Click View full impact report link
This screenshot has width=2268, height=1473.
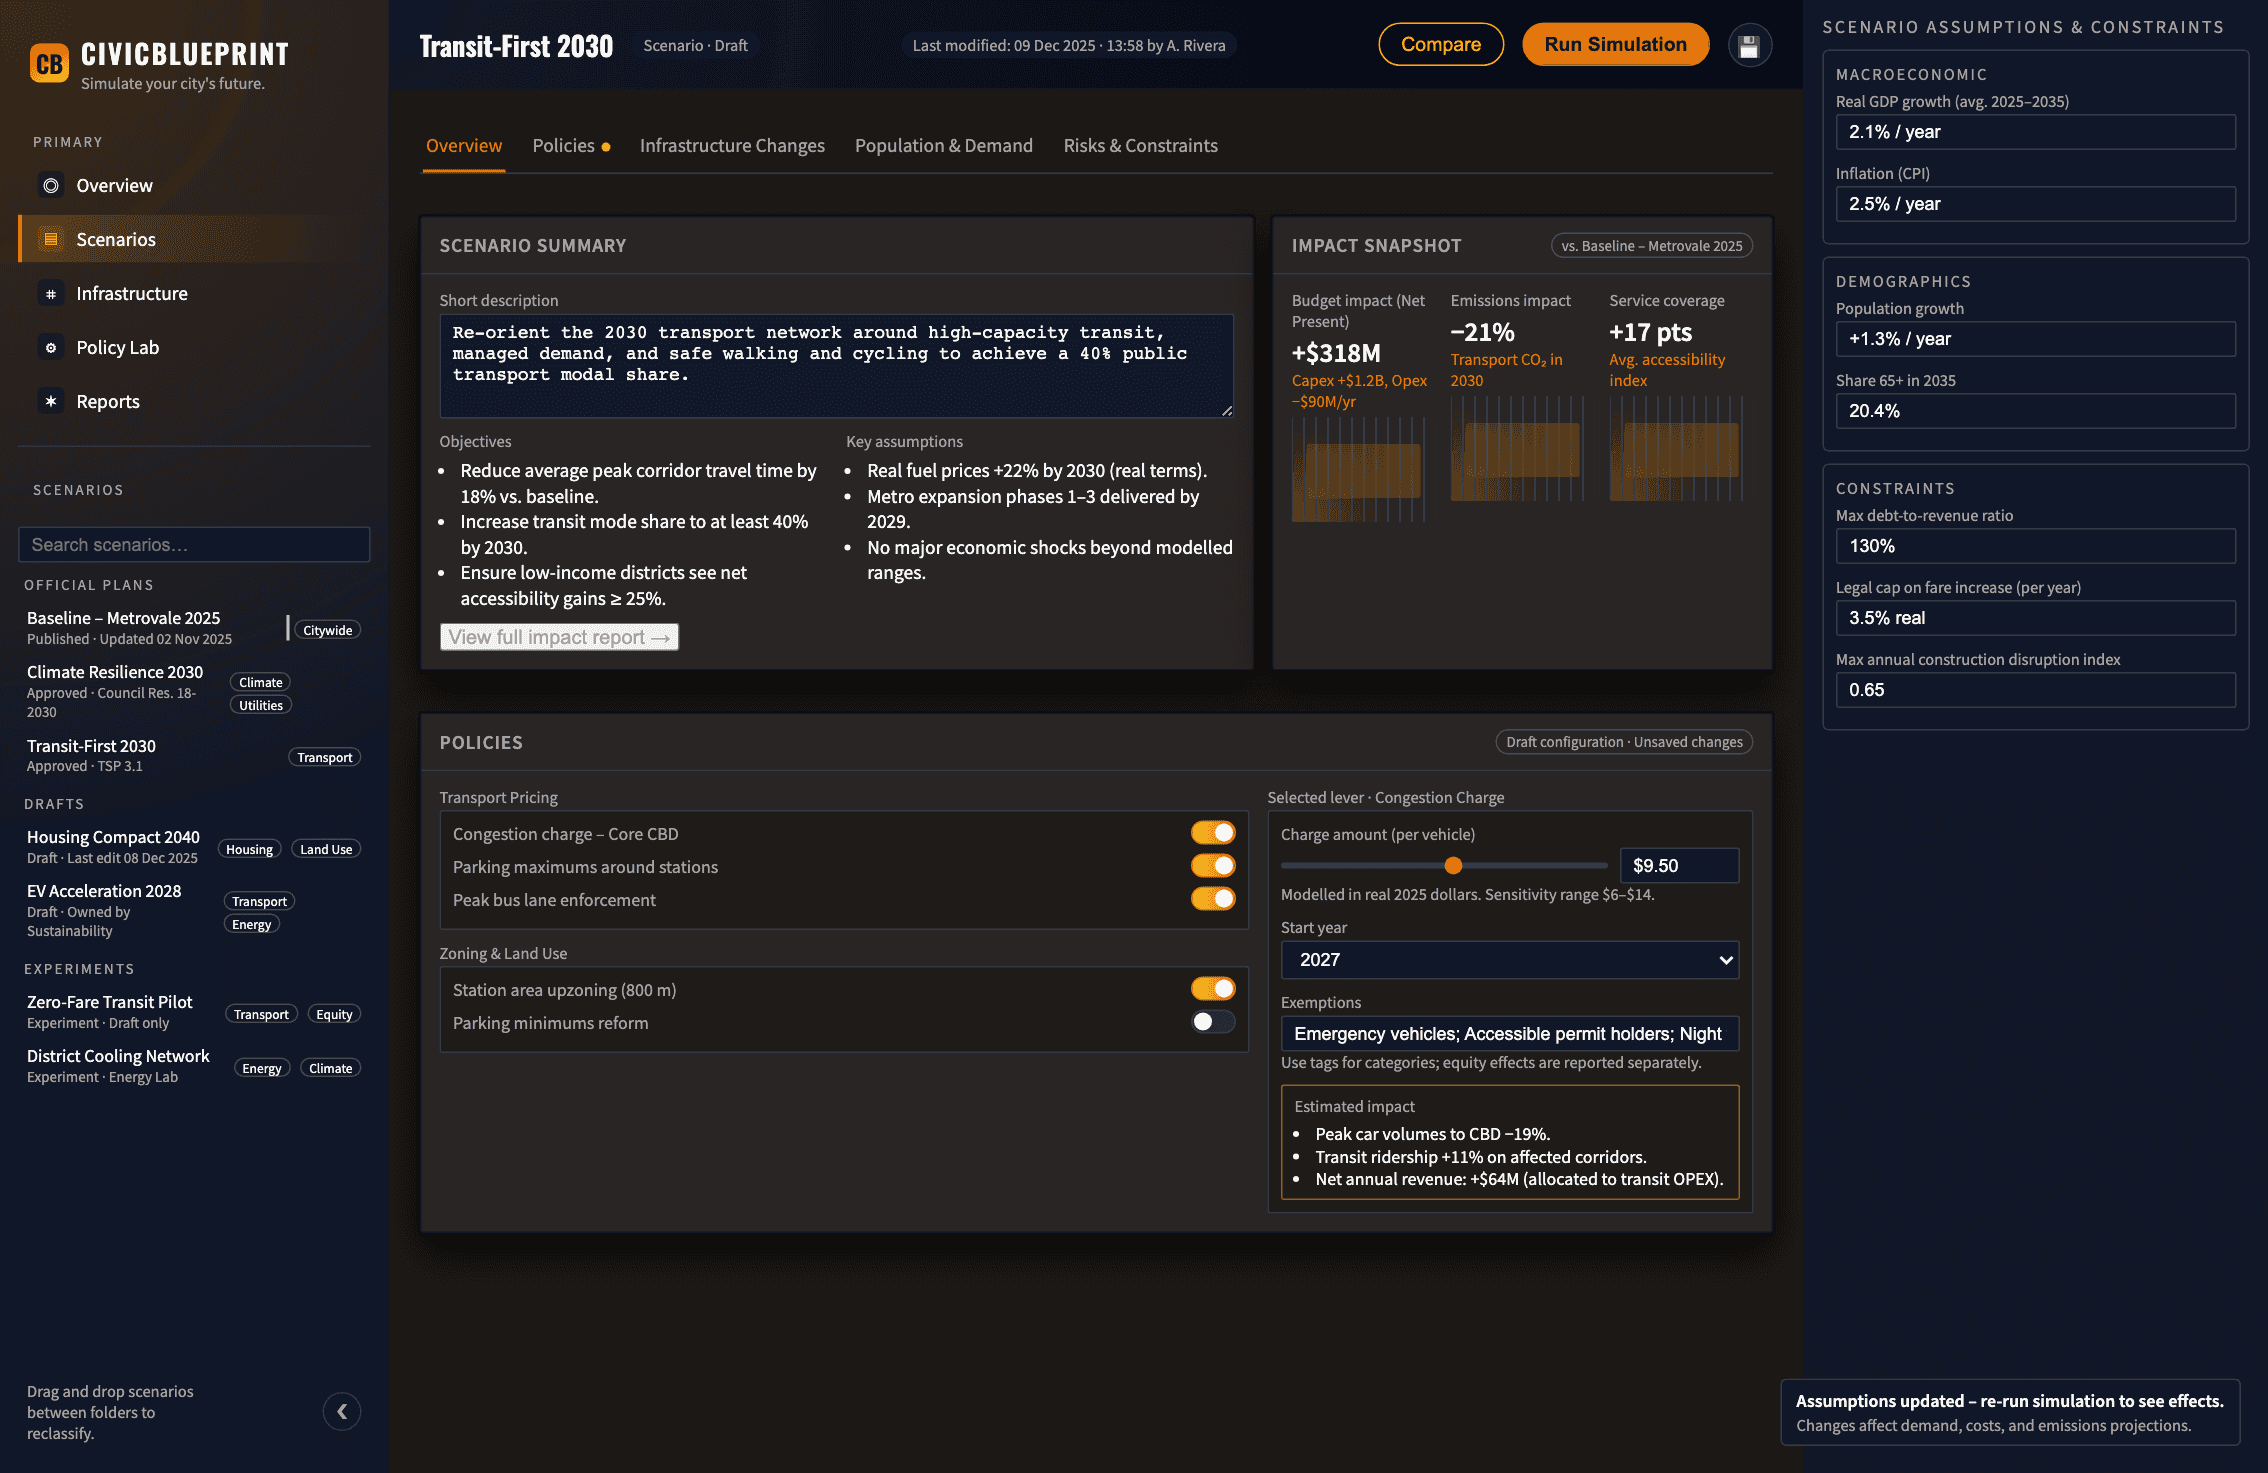pos(559,637)
